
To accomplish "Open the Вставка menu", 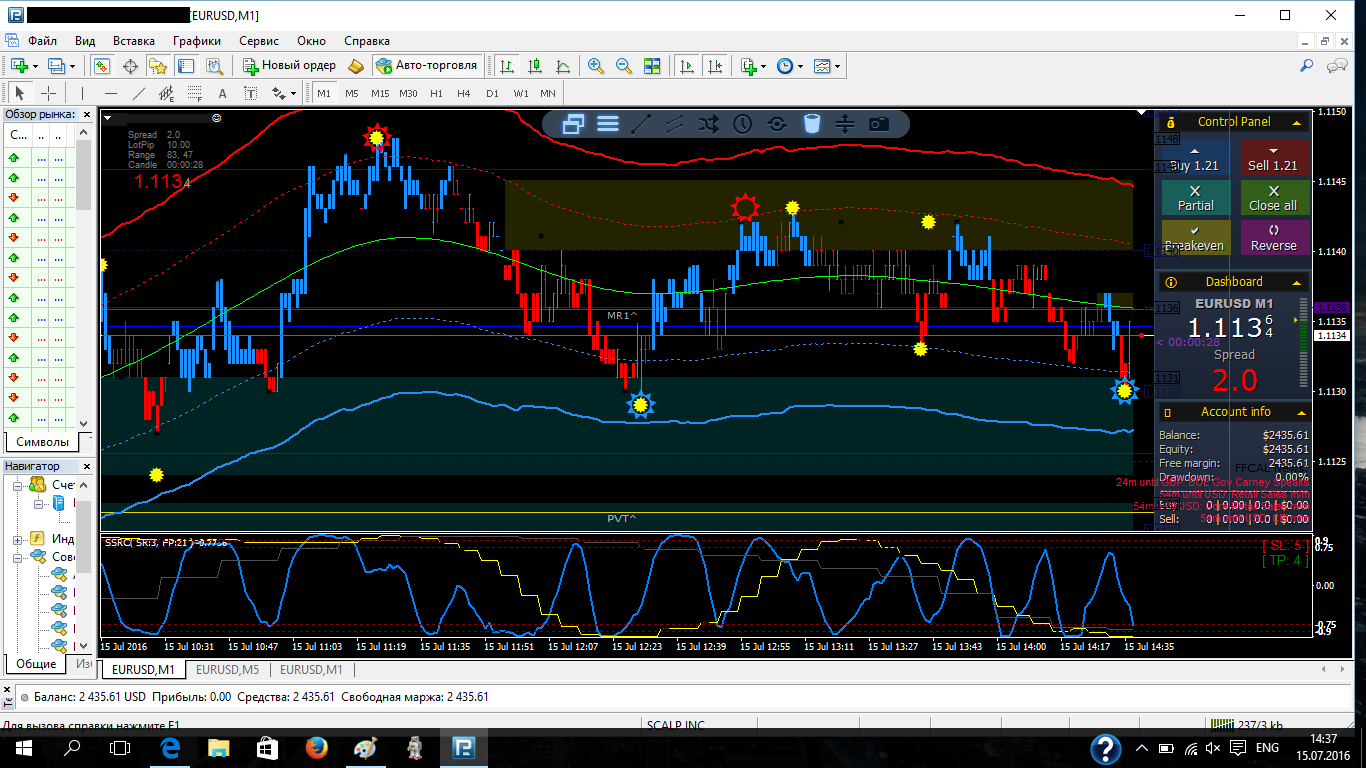I will pyautogui.click(x=134, y=41).
